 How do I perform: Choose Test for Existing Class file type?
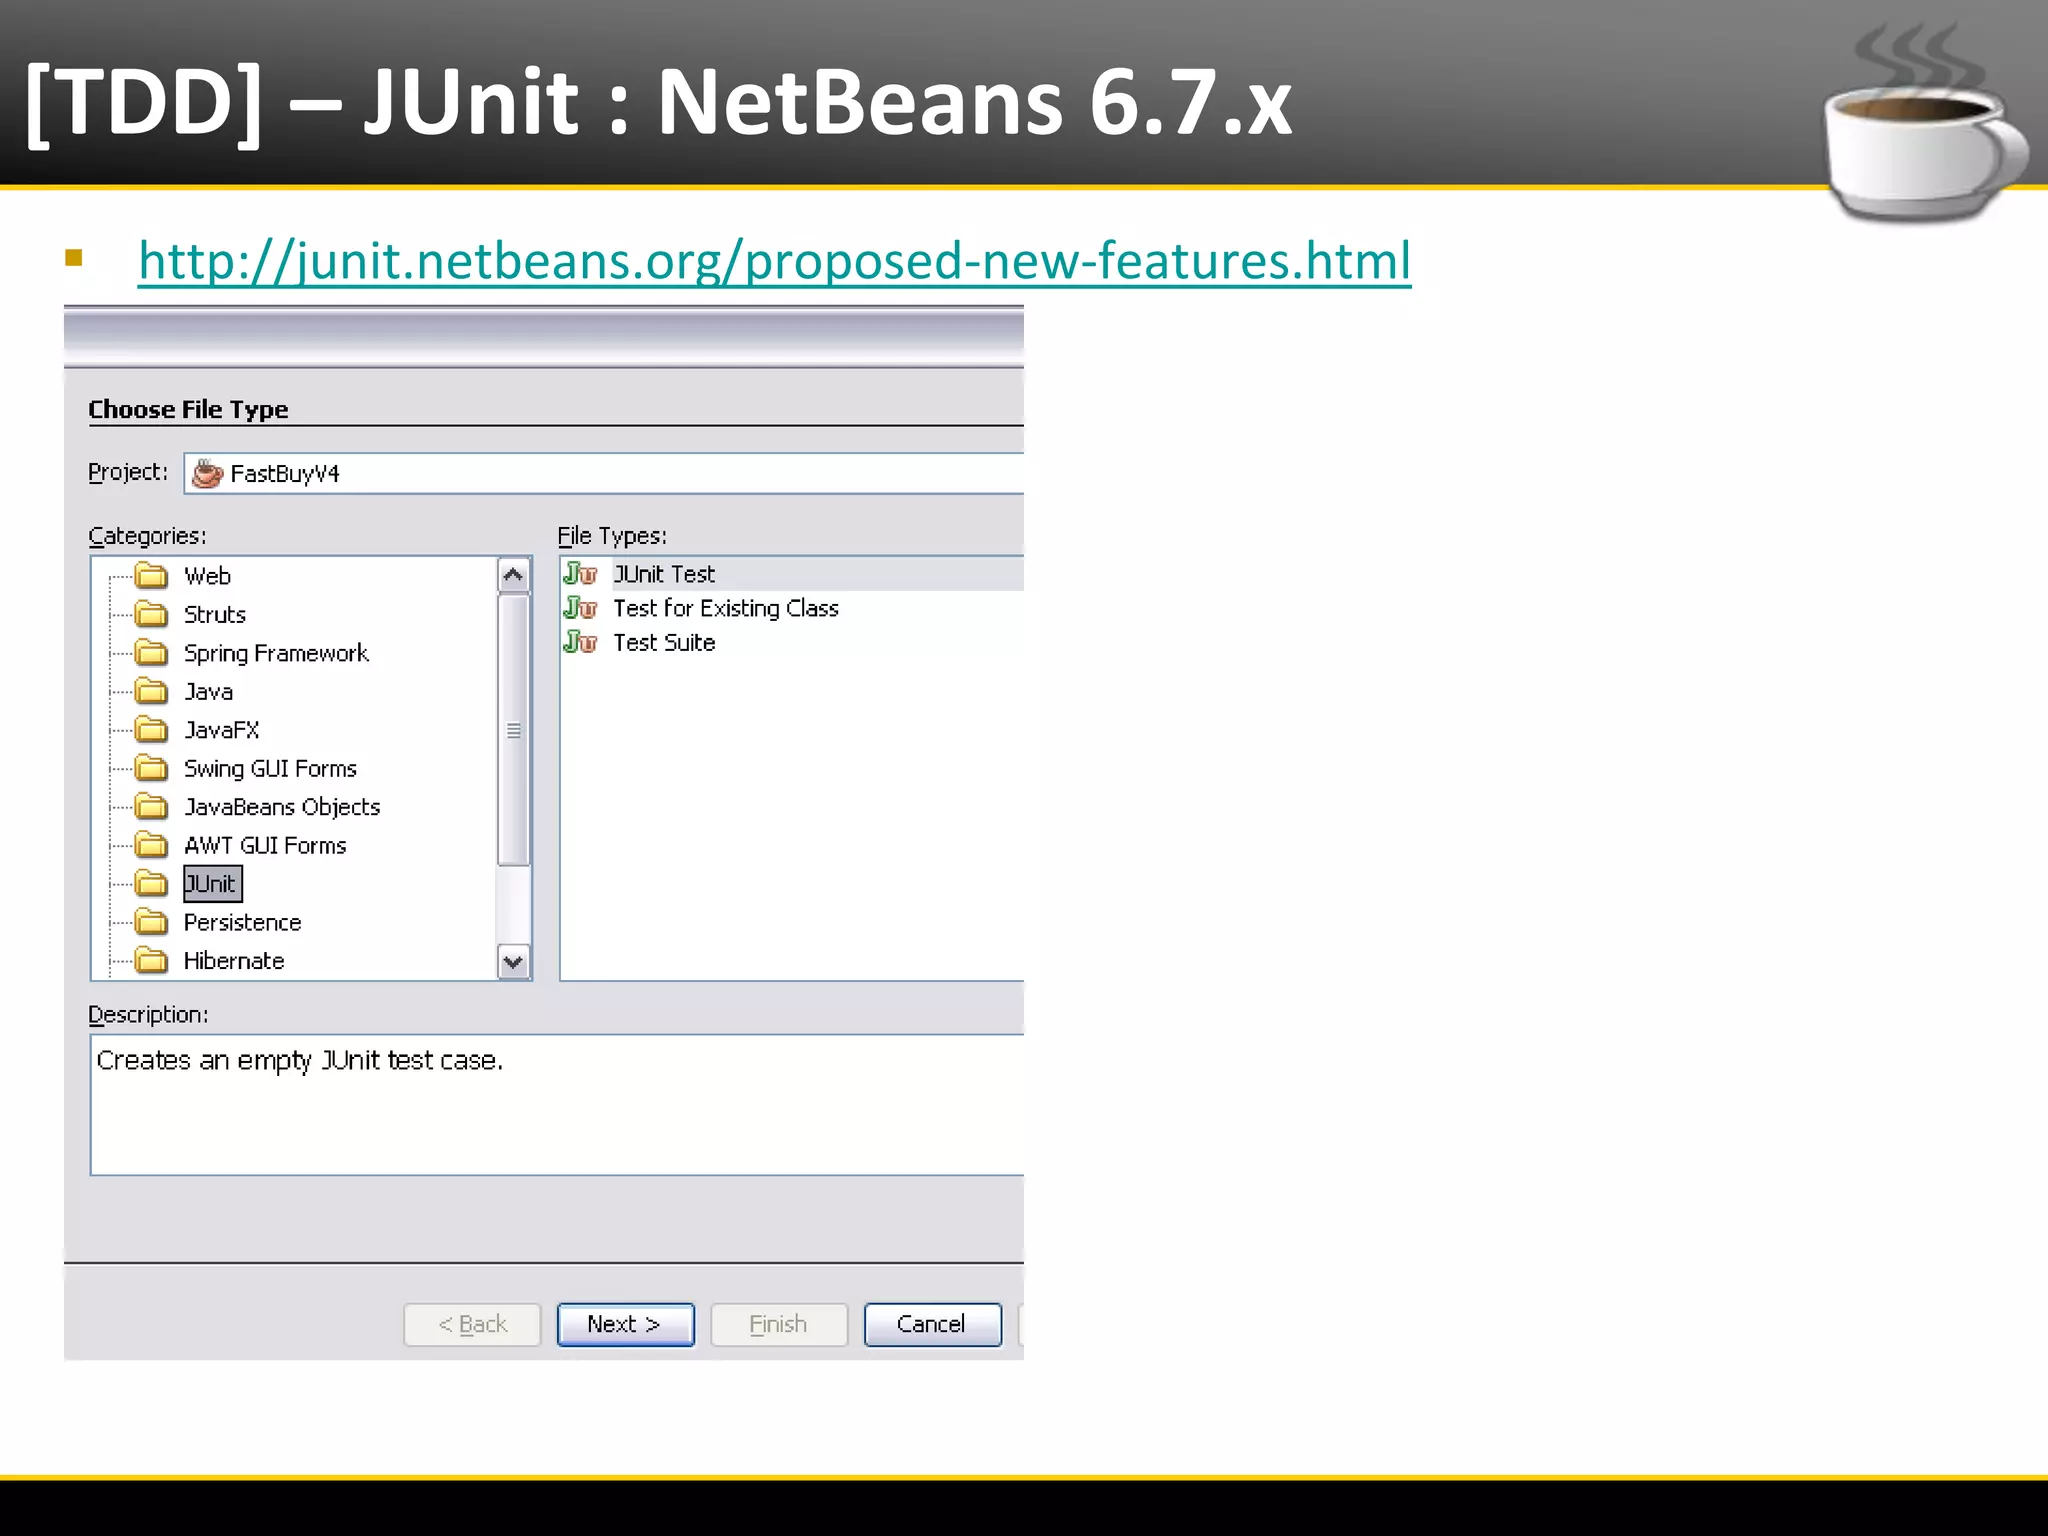click(x=726, y=608)
